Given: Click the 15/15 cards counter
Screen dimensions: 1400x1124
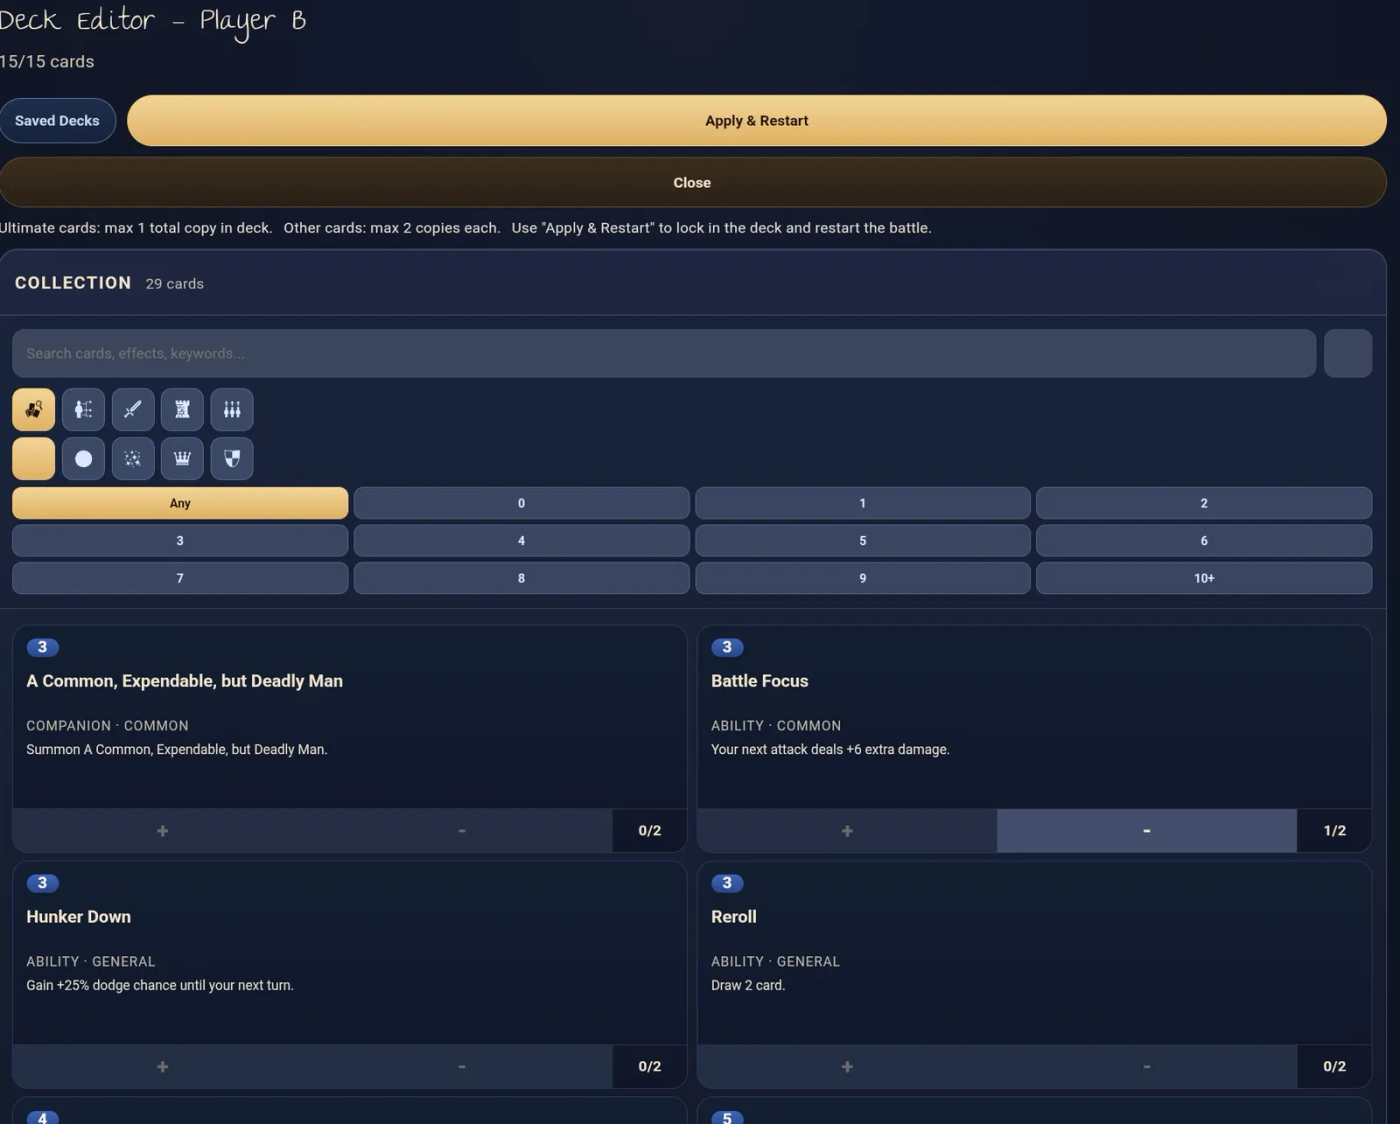Looking at the screenshot, I should (47, 61).
